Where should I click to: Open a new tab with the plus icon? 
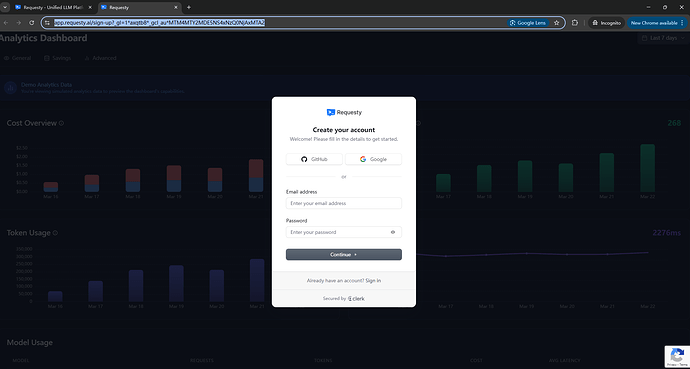coord(189,7)
